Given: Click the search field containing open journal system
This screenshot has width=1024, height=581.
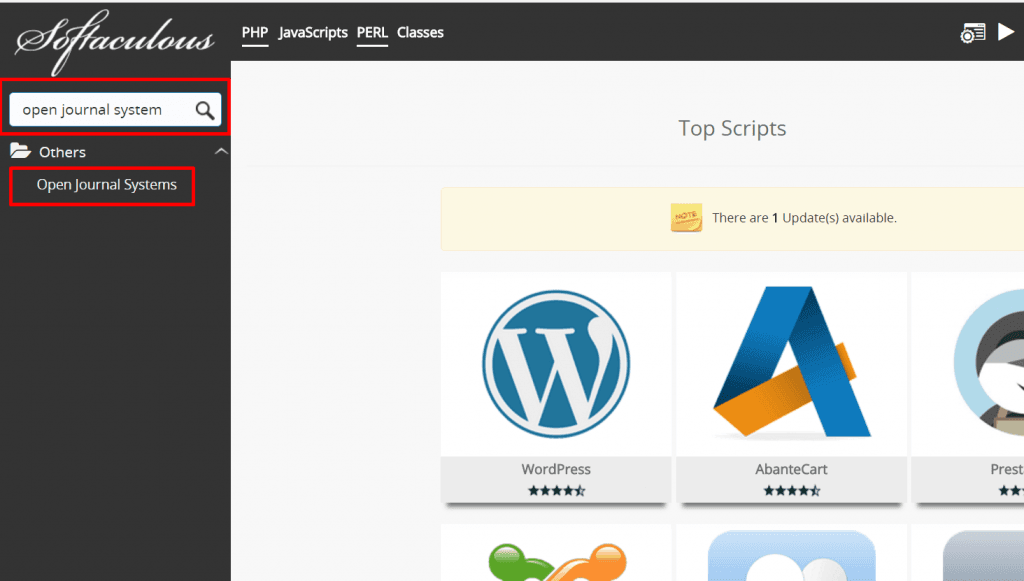Looking at the screenshot, I should coord(115,110).
